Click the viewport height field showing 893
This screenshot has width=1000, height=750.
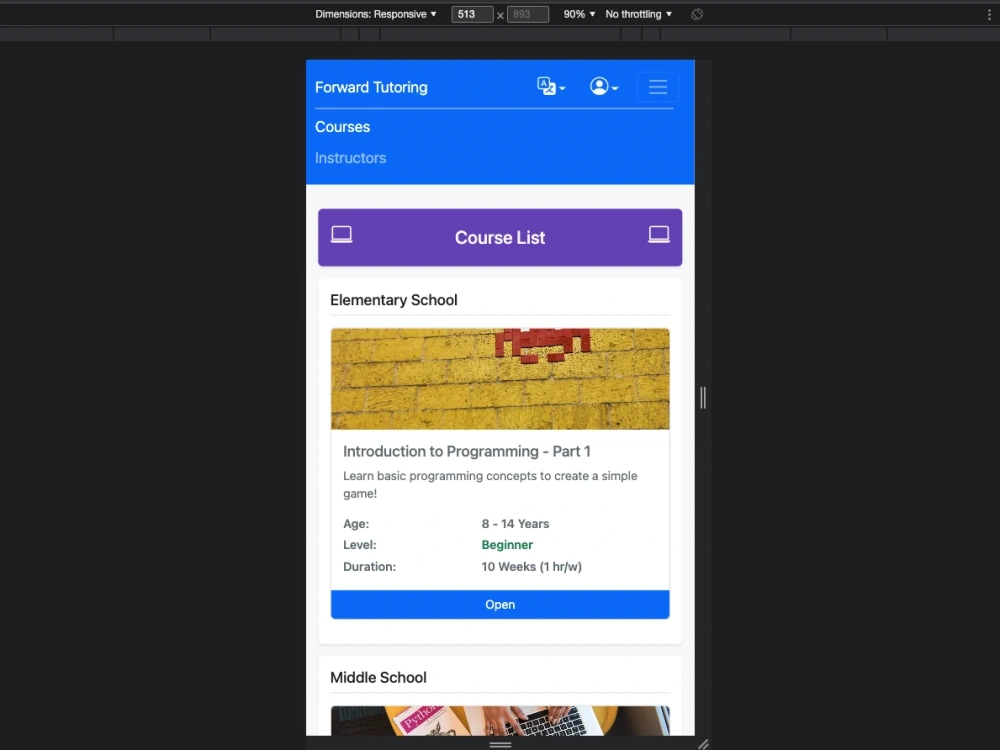pyautogui.click(x=527, y=14)
